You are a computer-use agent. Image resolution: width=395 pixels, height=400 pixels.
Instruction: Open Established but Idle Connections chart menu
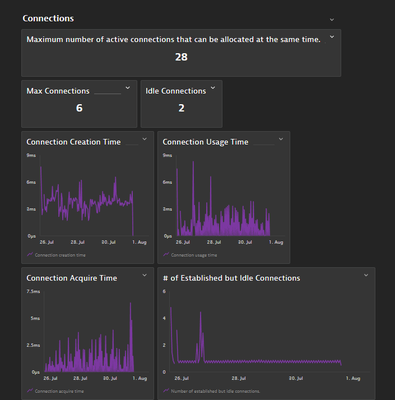pos(366,275)
